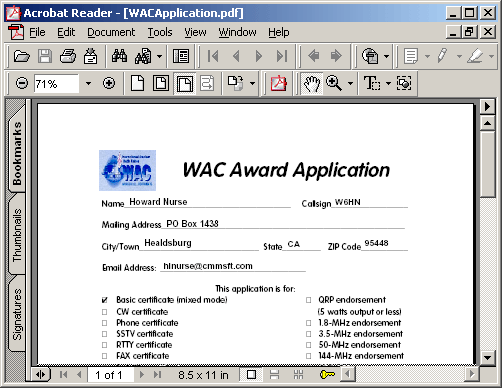This screenshot has width=502, height=388.
Task: Click the Previous View left arrow
Action: (313, 56)
